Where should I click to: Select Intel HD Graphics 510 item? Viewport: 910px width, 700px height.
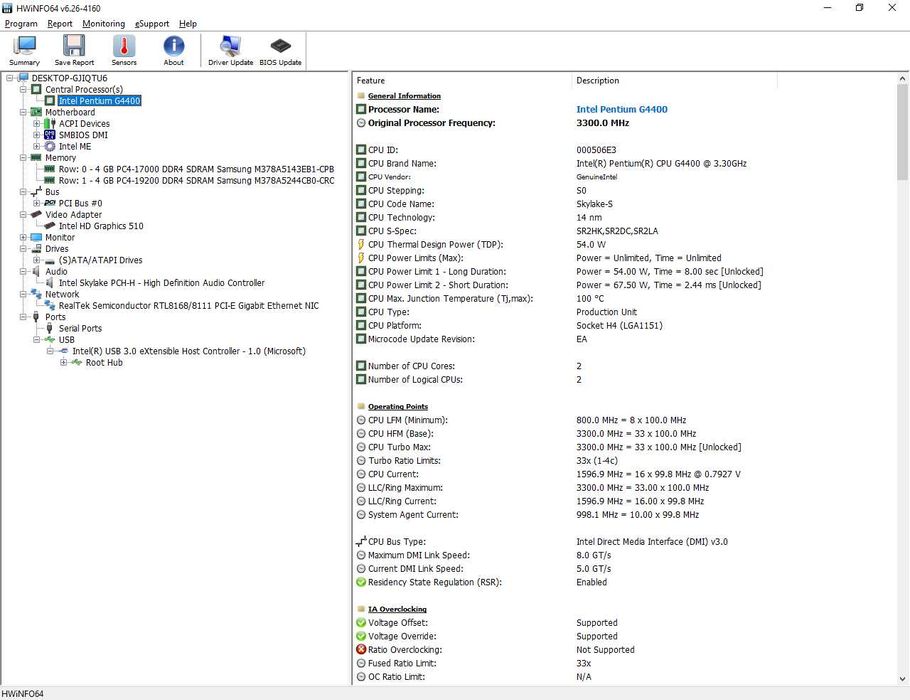(101, 226)
